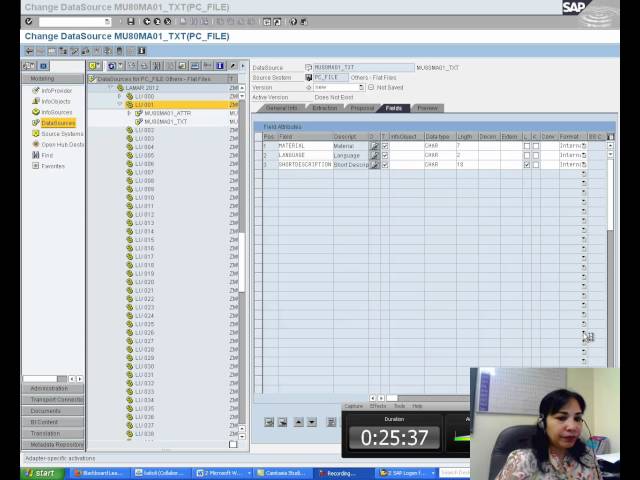Click the Administration button in the navigation panel
This screenshot has width=640, height=480.
click(x=53, y=388)
